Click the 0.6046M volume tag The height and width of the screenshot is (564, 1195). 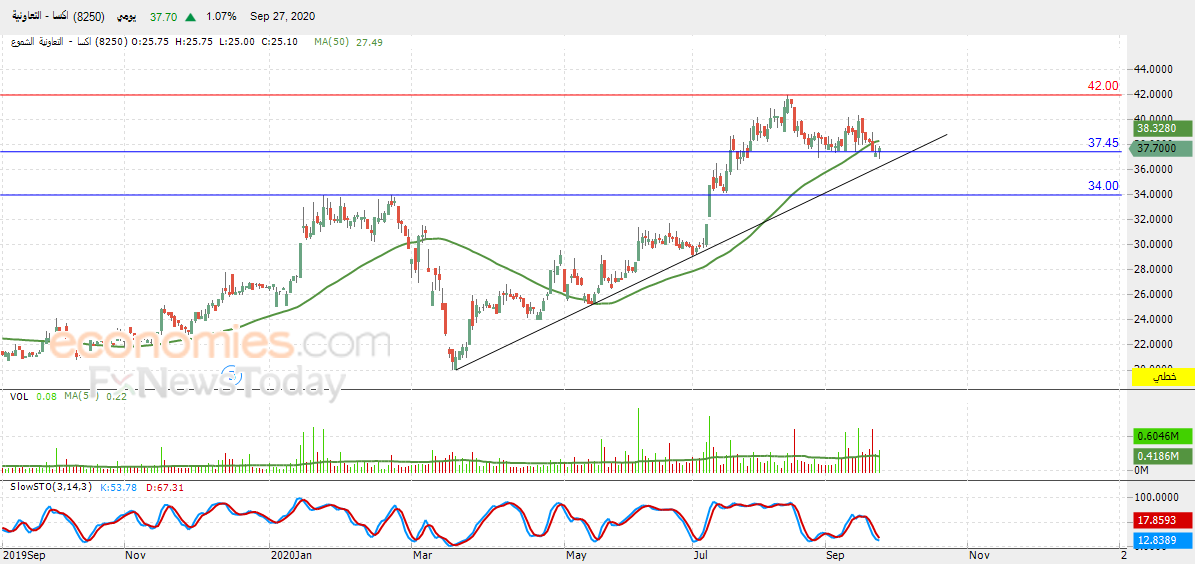coord(1162,437)
